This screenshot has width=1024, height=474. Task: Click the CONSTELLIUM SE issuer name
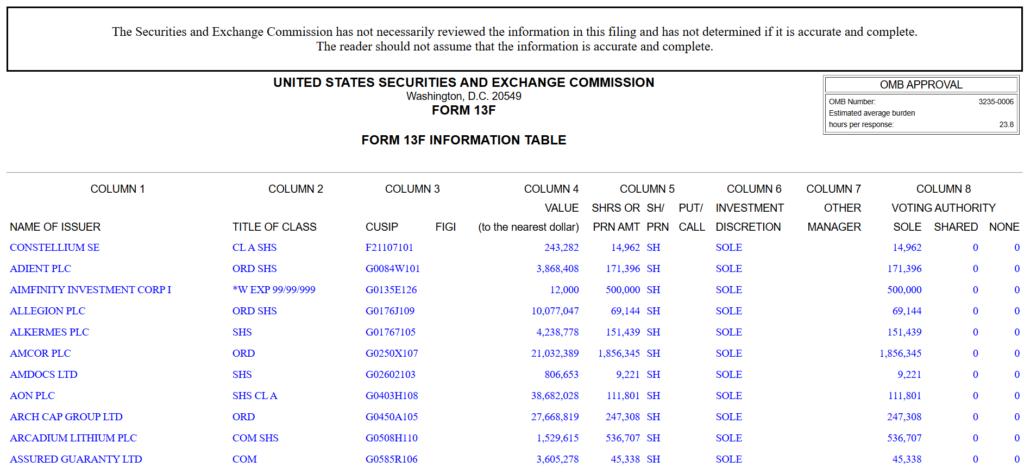55,247
